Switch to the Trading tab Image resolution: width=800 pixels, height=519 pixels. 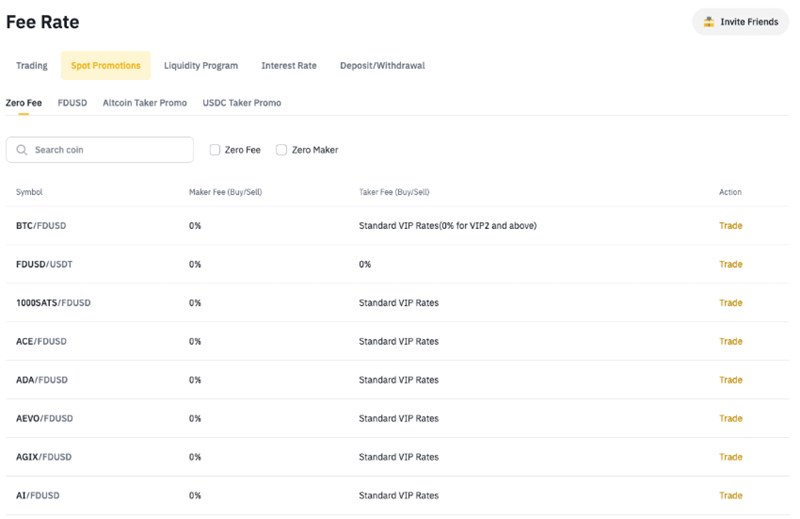(32, 66)
